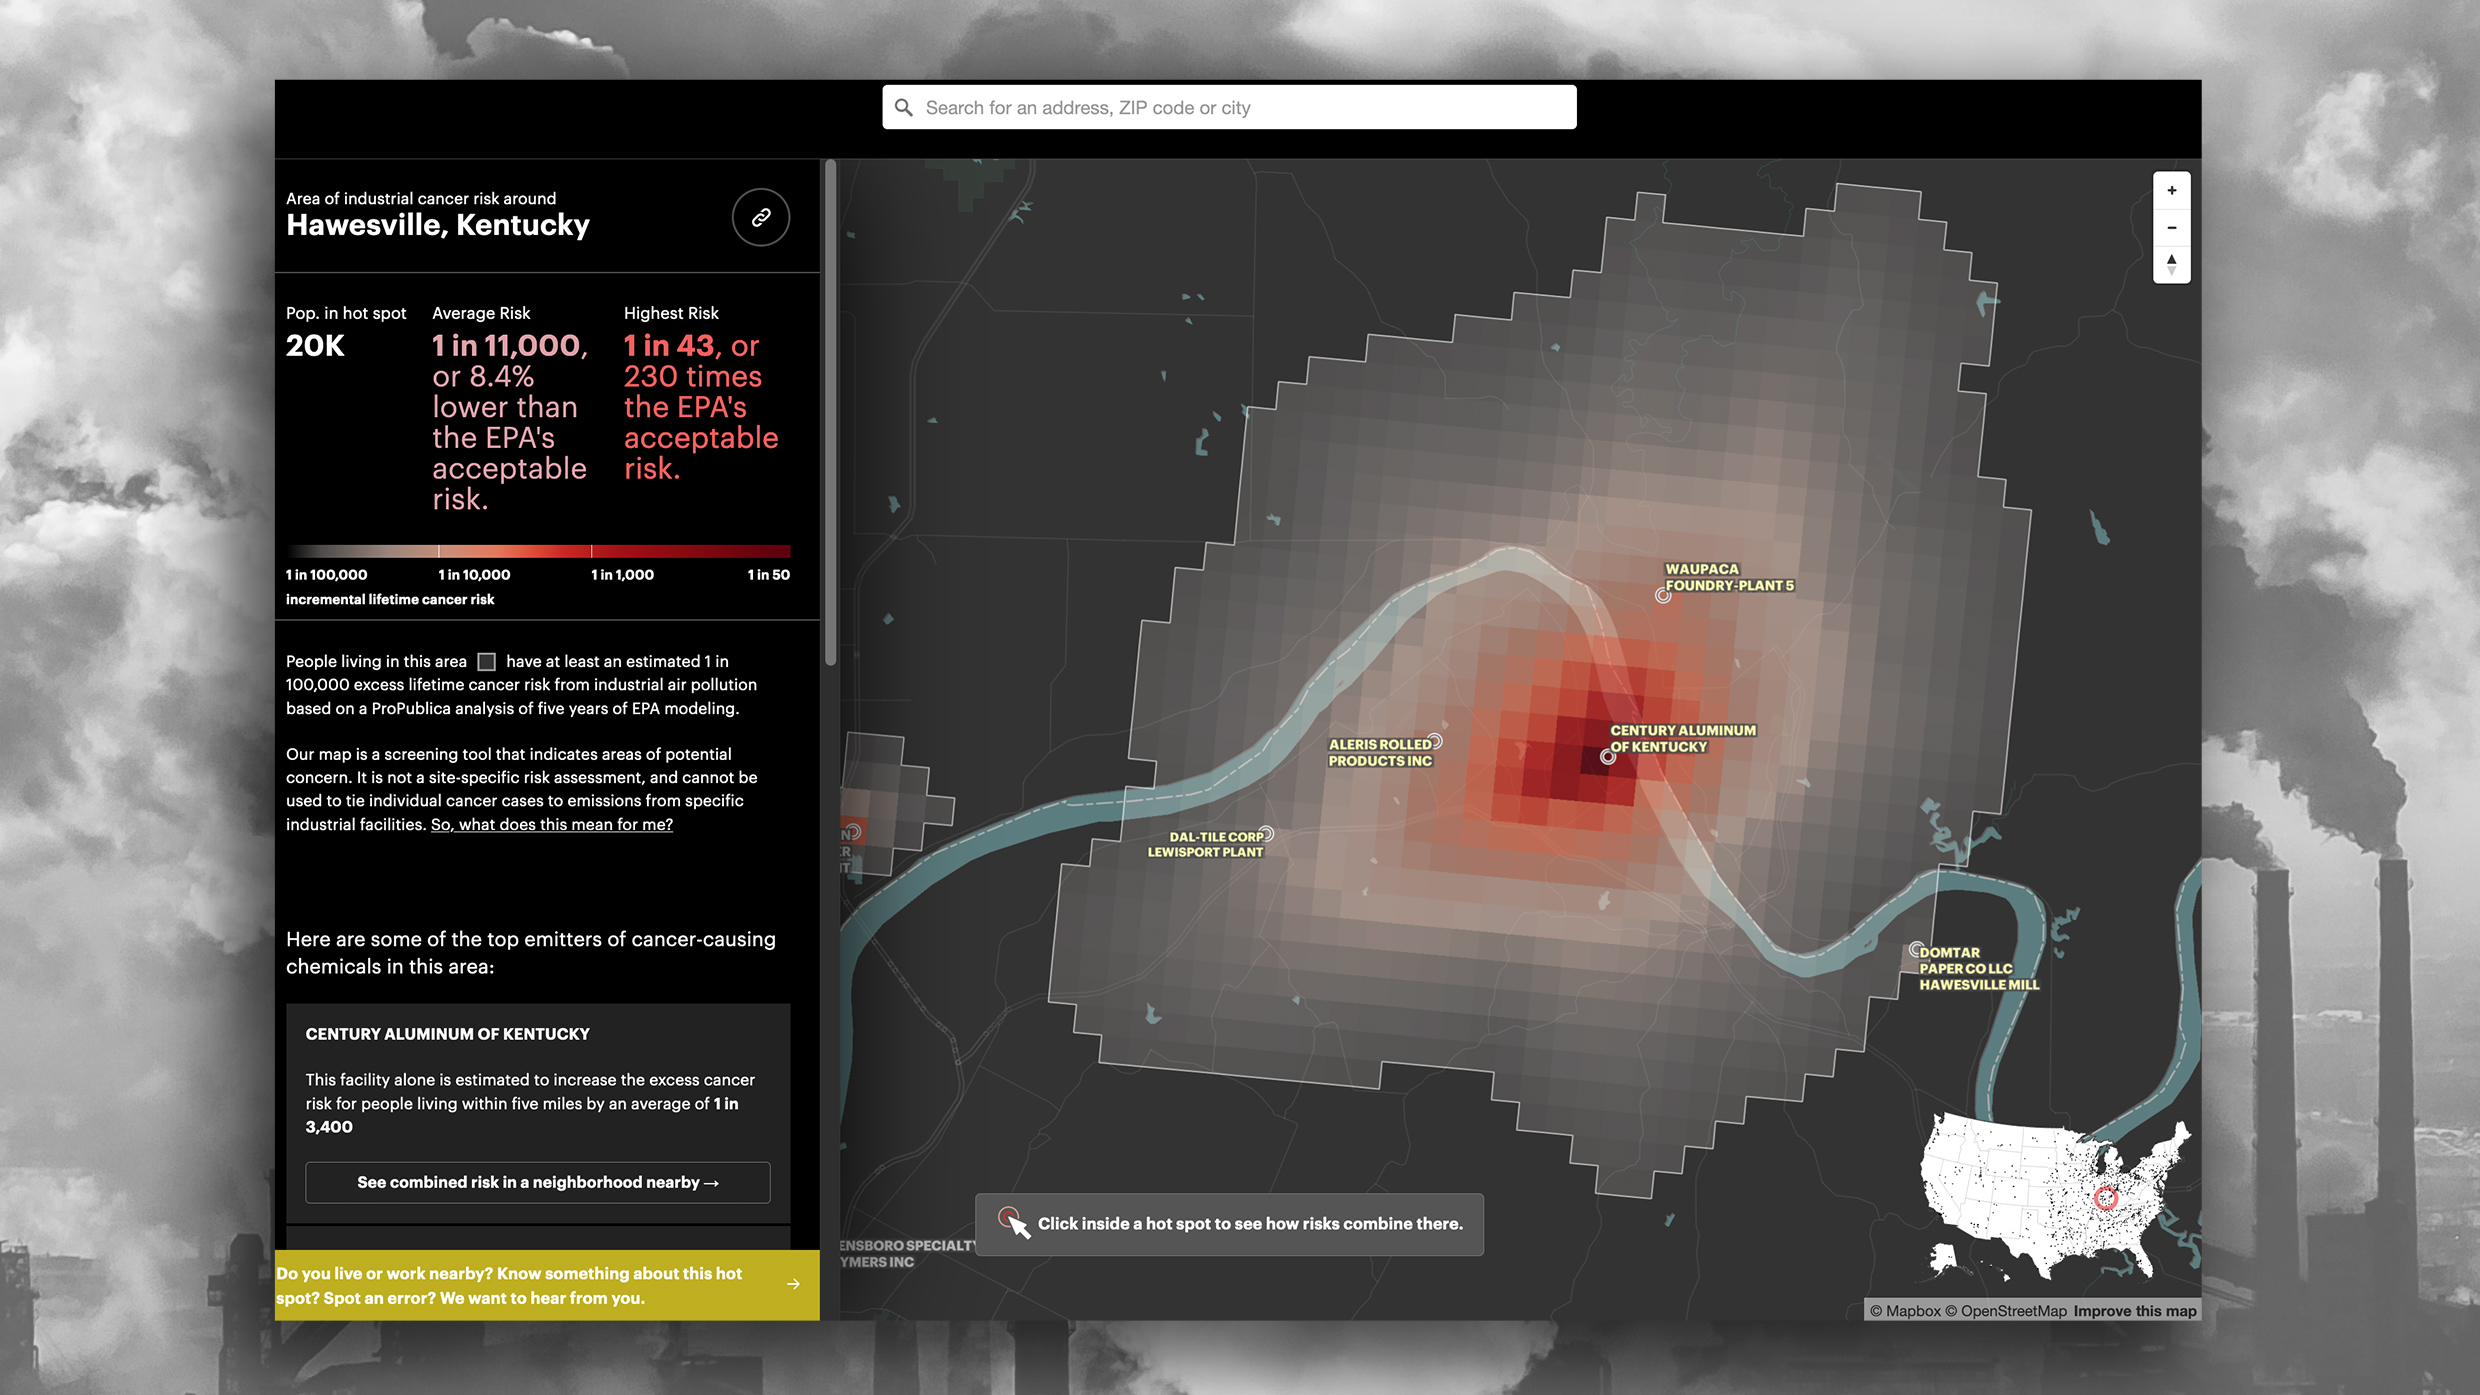2480x1395 pixels.
Task: Click the Waupaca Foundry Plant 5 map marker
Action: pyautogui.click(x=1662, y=596)
